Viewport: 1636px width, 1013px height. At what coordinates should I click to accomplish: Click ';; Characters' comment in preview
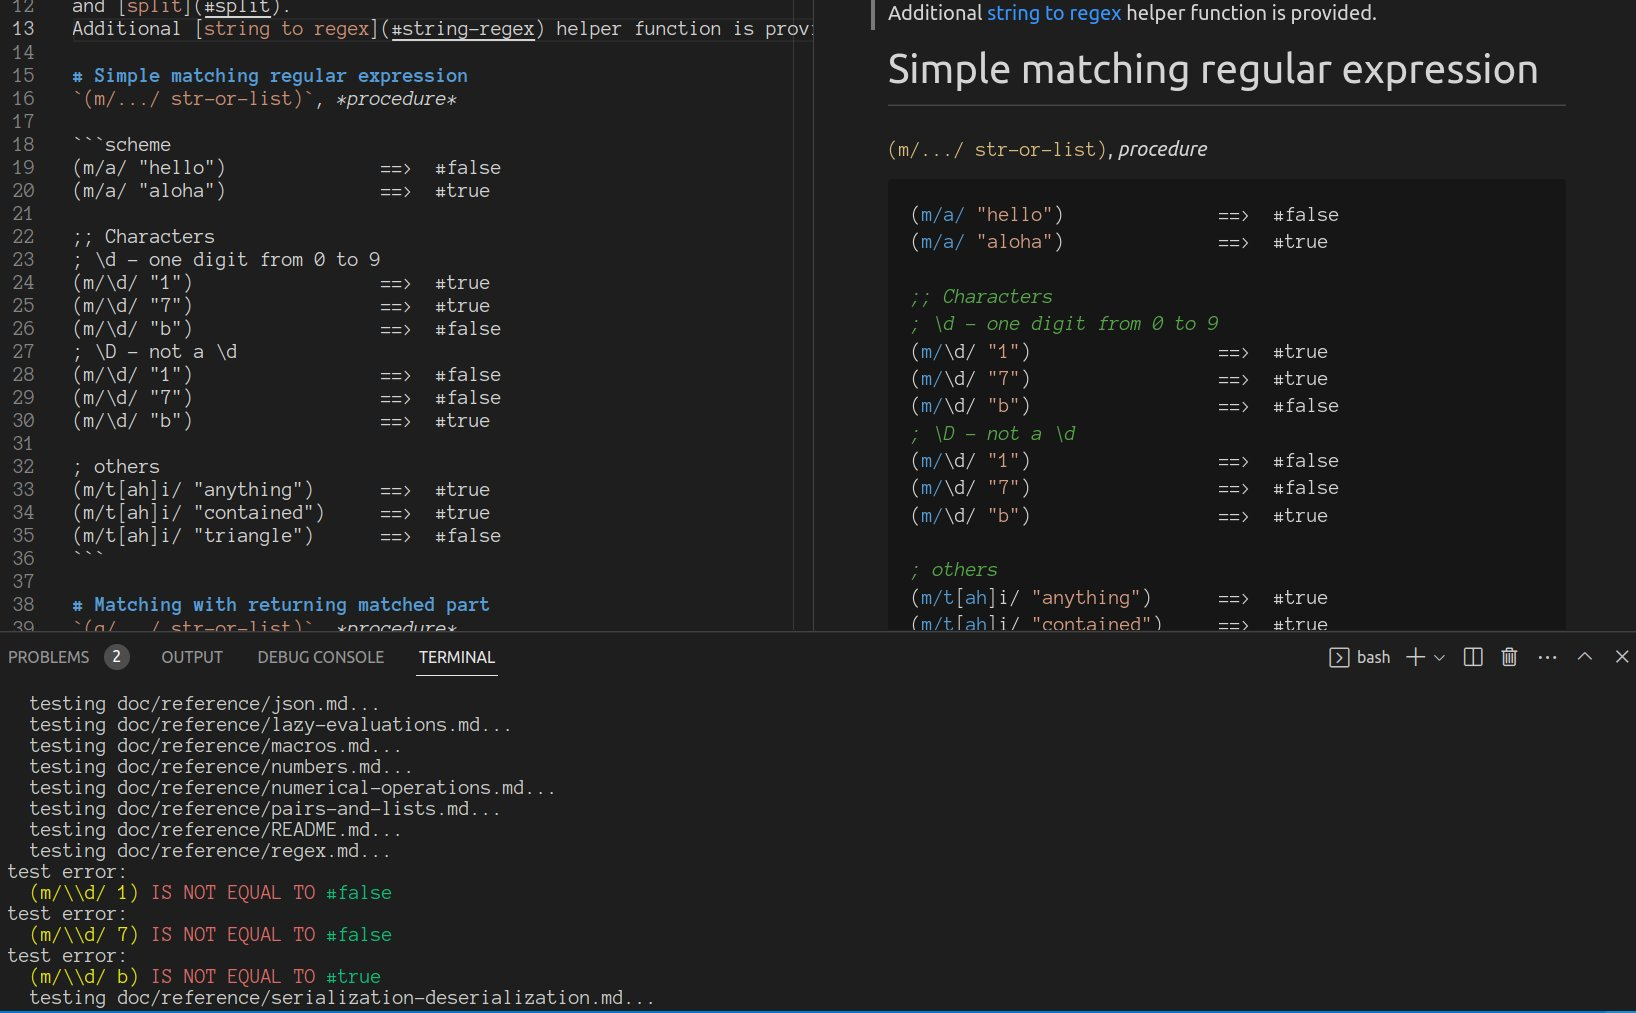point(982,297)
